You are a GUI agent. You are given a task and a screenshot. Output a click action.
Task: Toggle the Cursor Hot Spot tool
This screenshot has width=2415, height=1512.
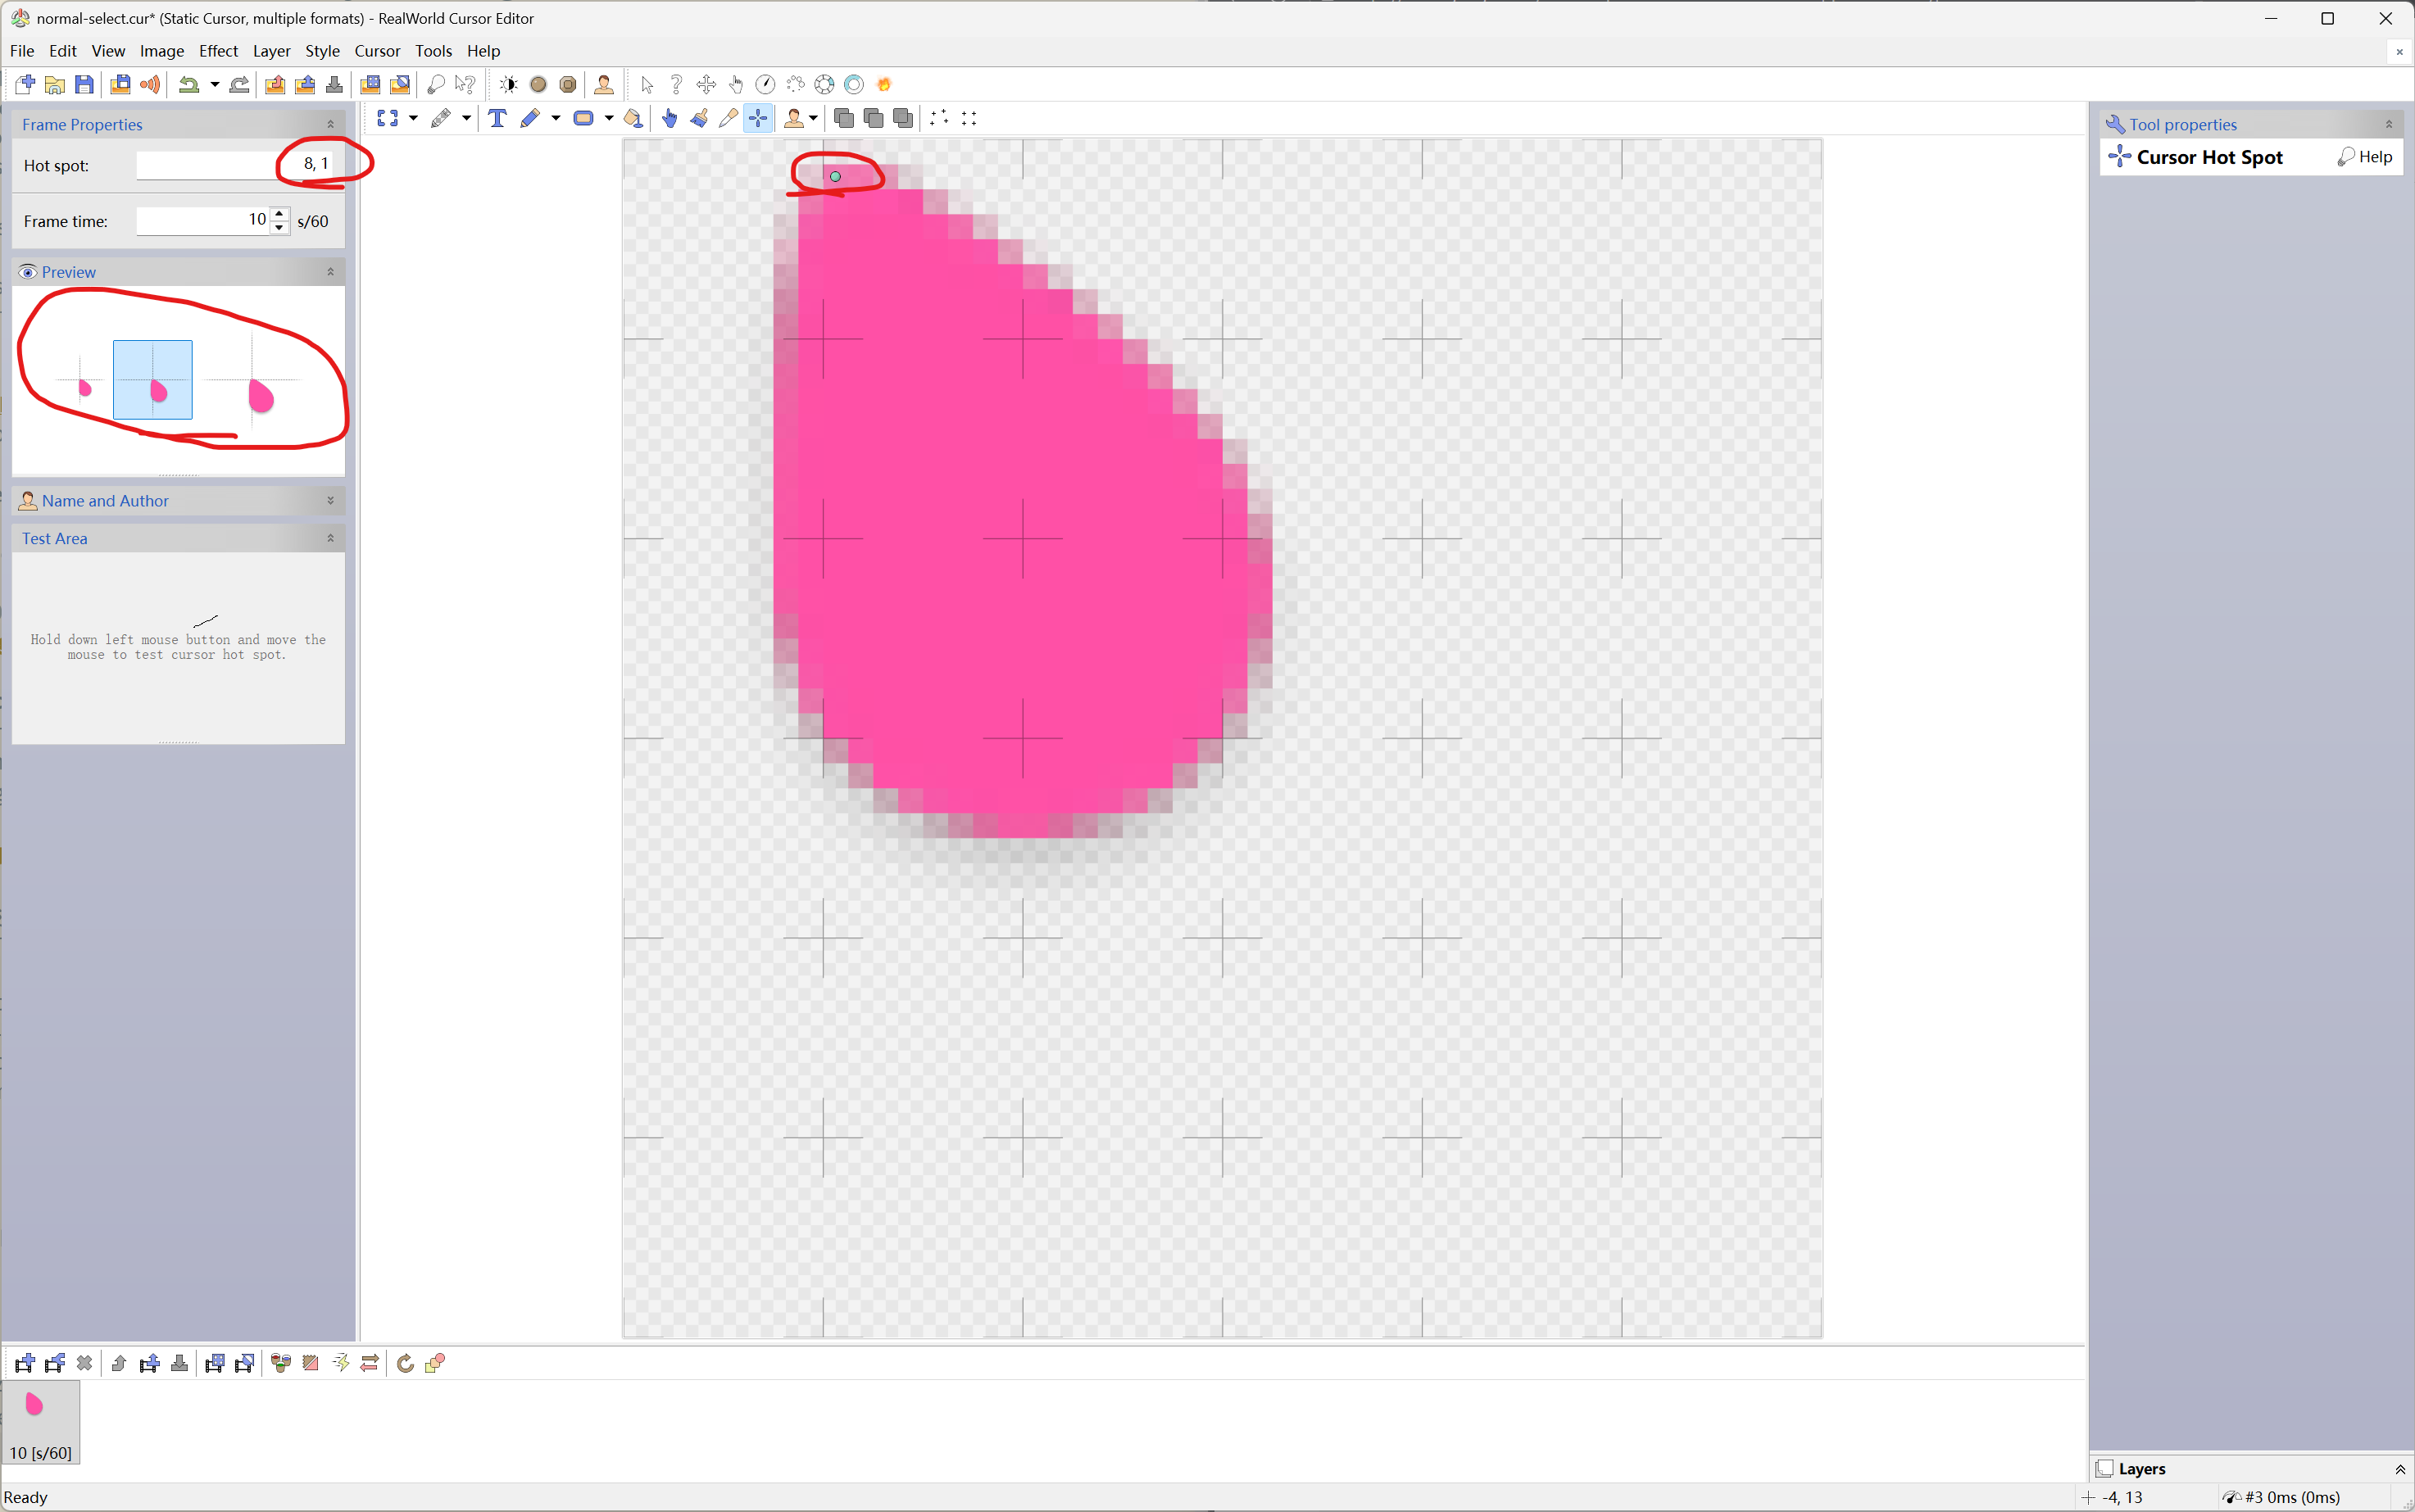click(759, 118)
